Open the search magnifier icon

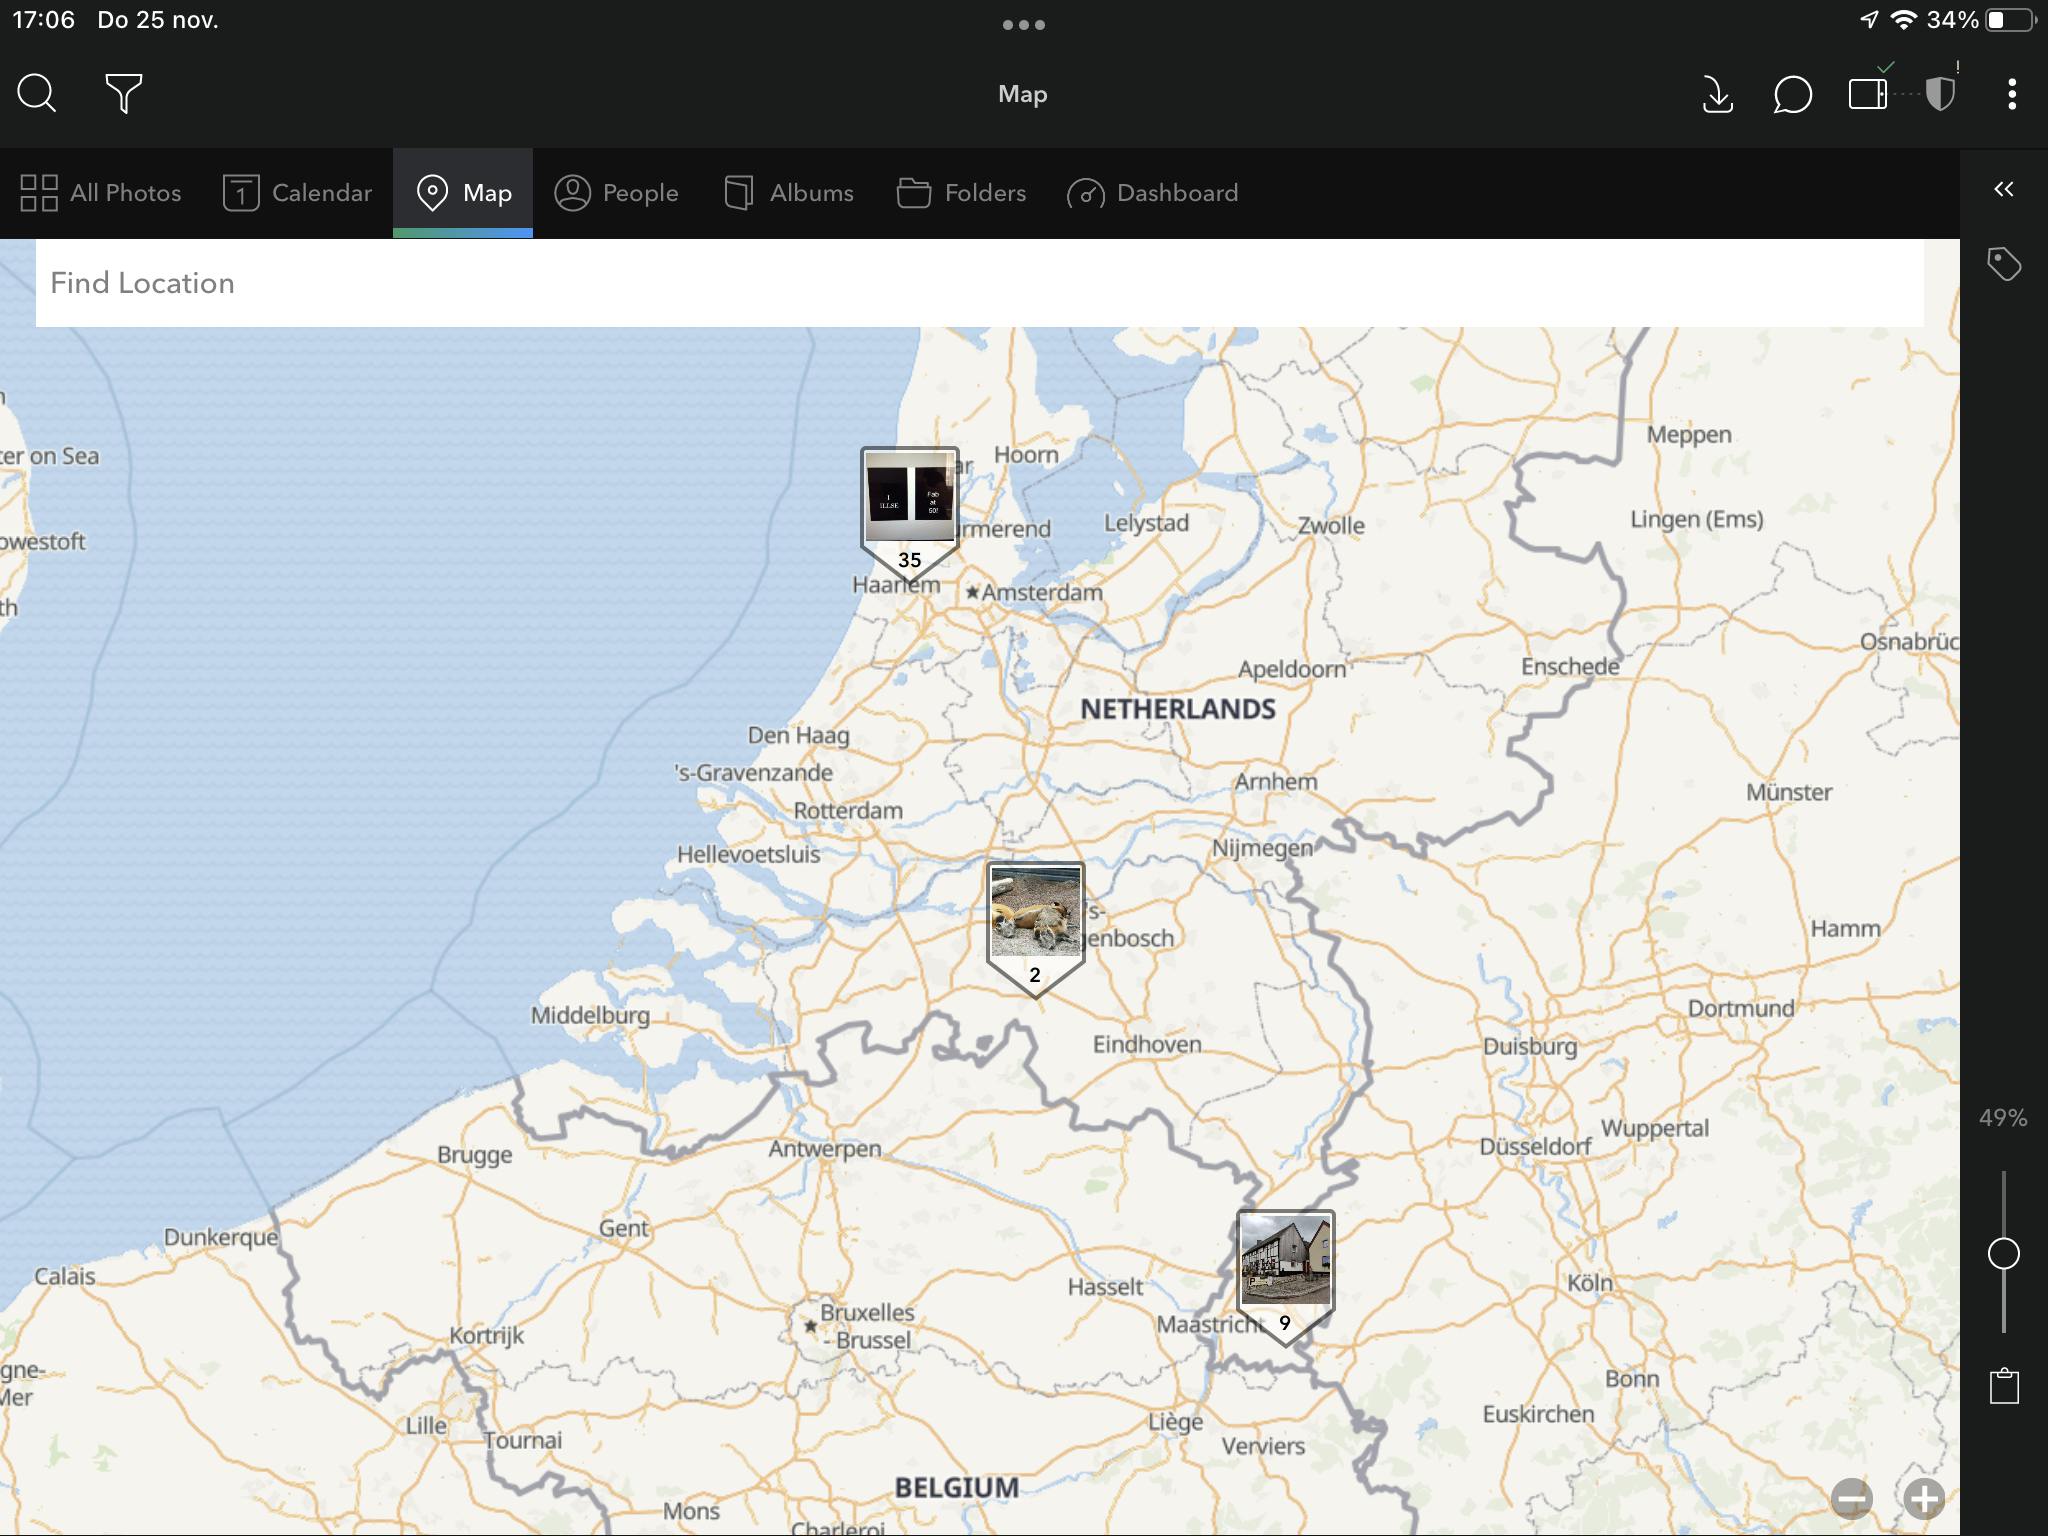(x=37, y=94)
